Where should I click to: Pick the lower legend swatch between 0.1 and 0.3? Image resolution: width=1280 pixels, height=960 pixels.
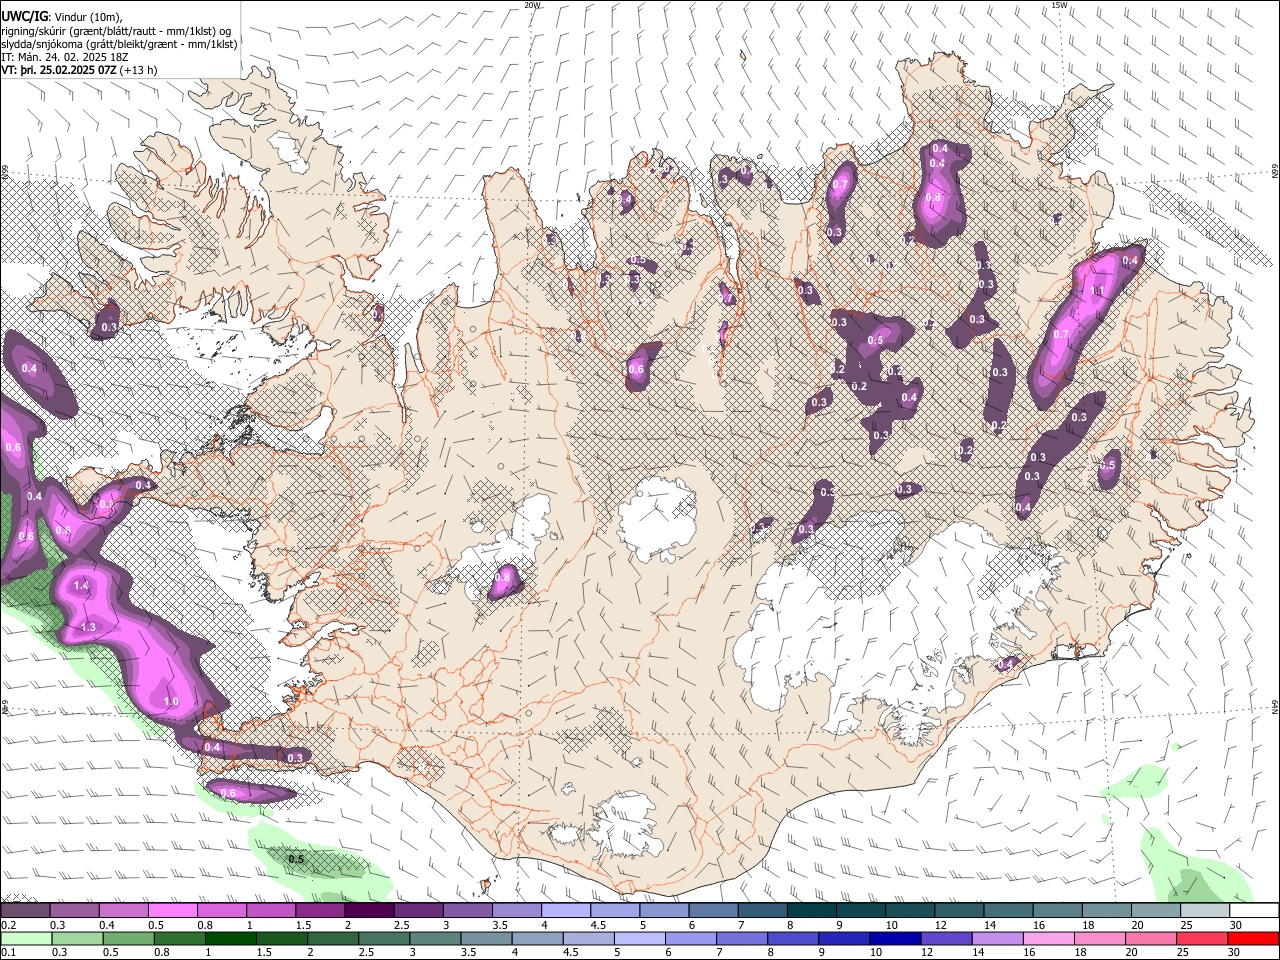point(26,939)
